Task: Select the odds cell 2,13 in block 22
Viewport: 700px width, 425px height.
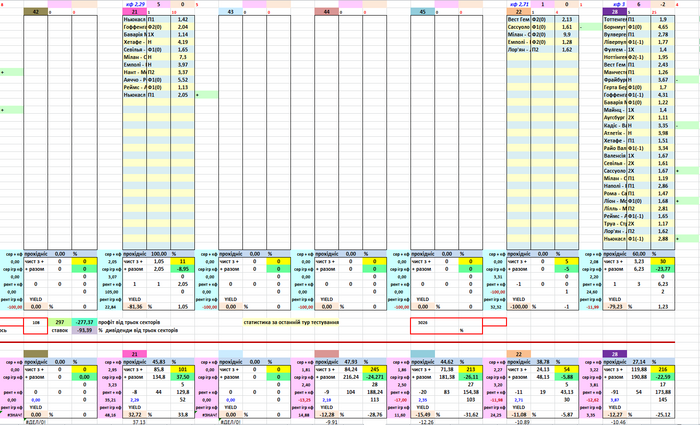Action: [x=567, y=19]
